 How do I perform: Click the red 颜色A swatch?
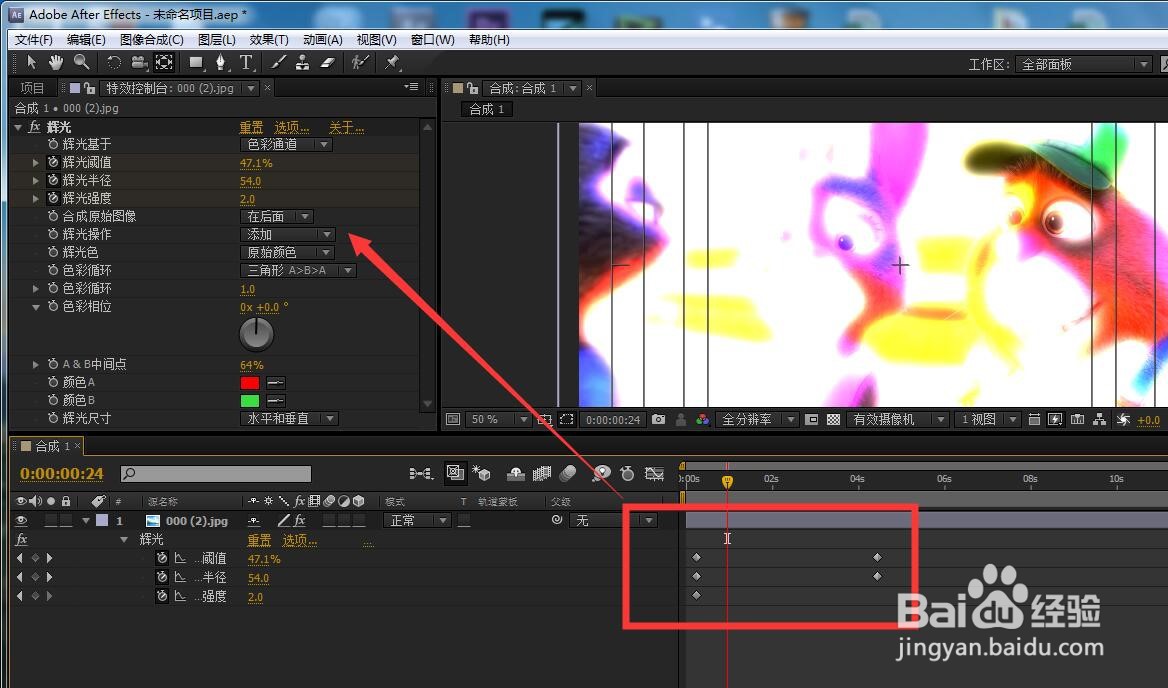250,383
